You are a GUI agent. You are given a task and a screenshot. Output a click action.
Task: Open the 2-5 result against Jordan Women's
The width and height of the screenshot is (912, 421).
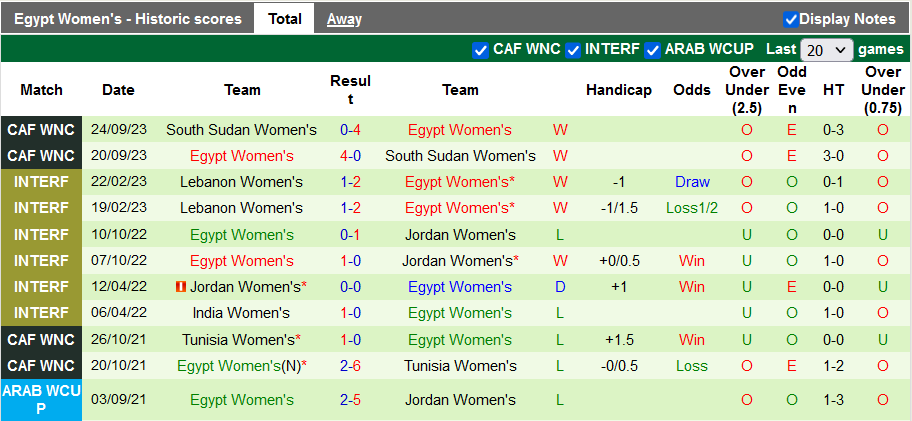pos(350,400)
